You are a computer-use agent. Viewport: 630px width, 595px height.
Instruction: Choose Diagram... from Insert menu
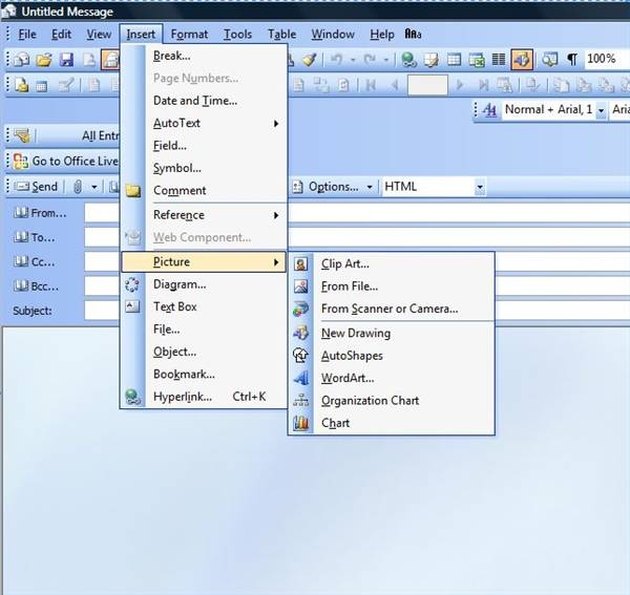tap(204, 285)
